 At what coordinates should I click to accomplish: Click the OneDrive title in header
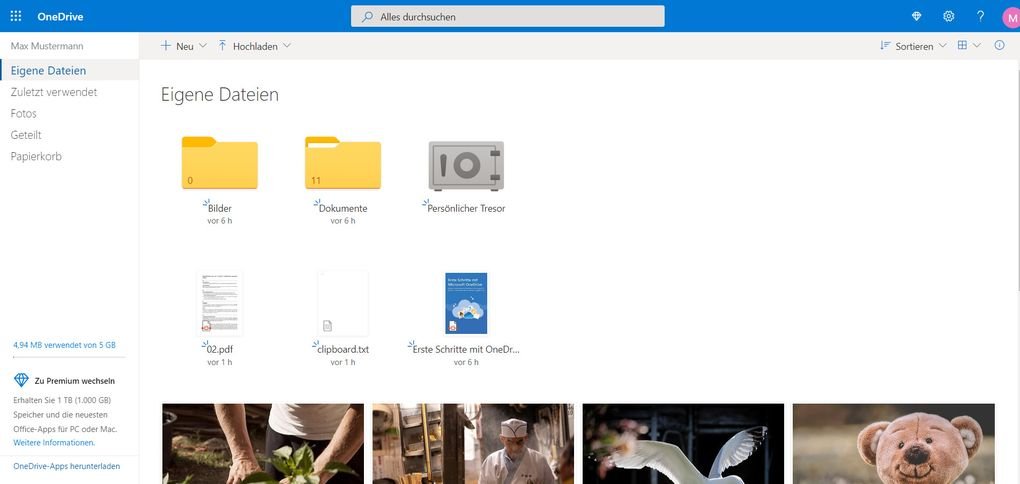pyautogui.click(x=60, y=17)
